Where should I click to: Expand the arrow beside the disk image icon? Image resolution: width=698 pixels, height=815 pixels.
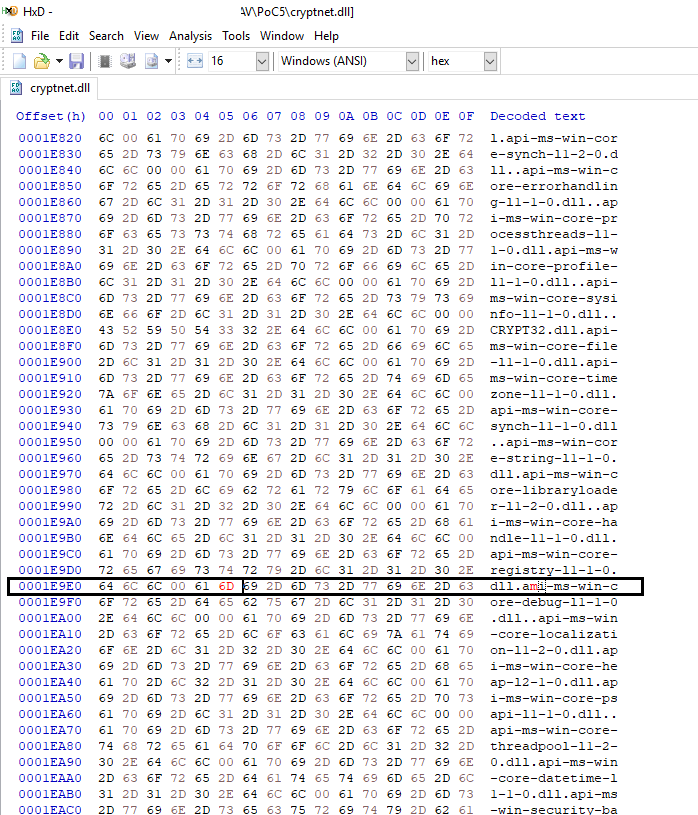click(167, 62)
